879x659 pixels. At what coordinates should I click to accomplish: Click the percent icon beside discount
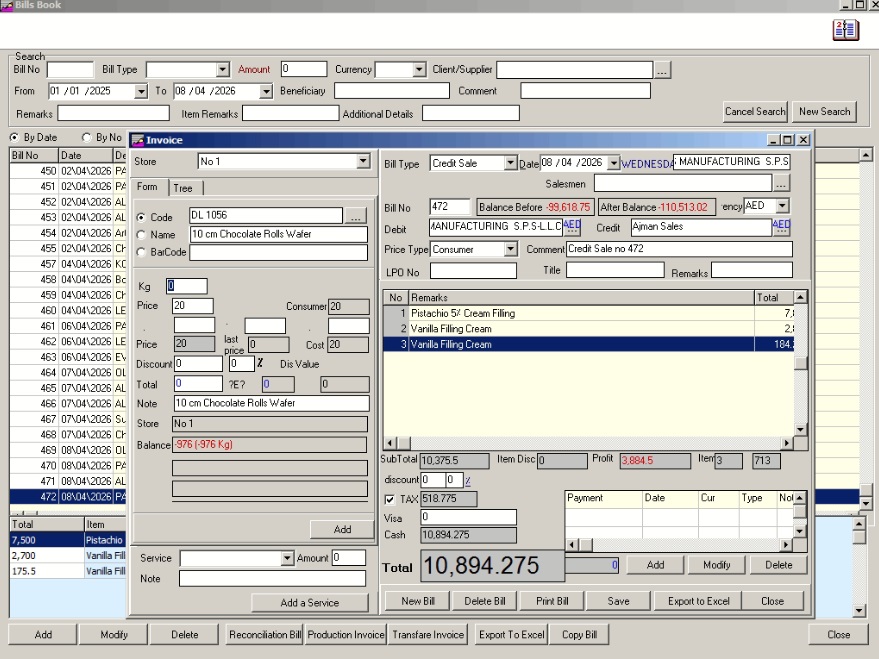(x=466, y=481)
